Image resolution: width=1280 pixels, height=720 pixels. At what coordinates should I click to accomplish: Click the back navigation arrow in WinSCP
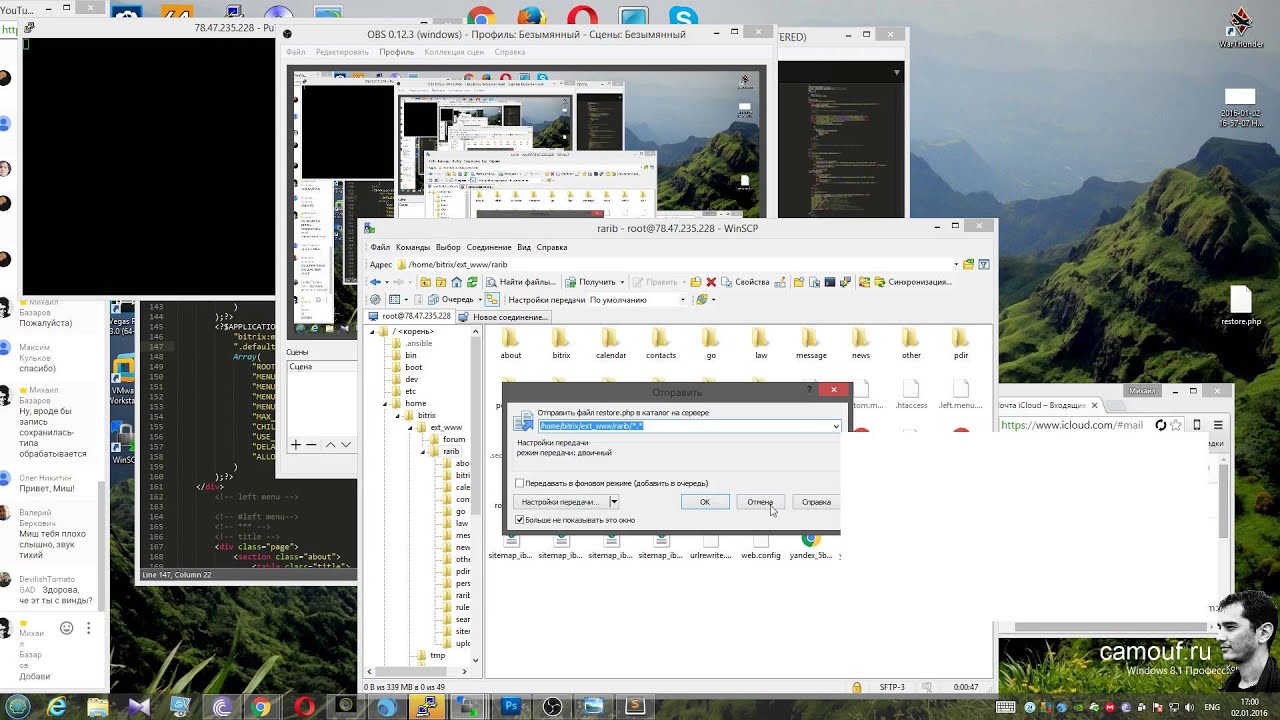[375, 282]
